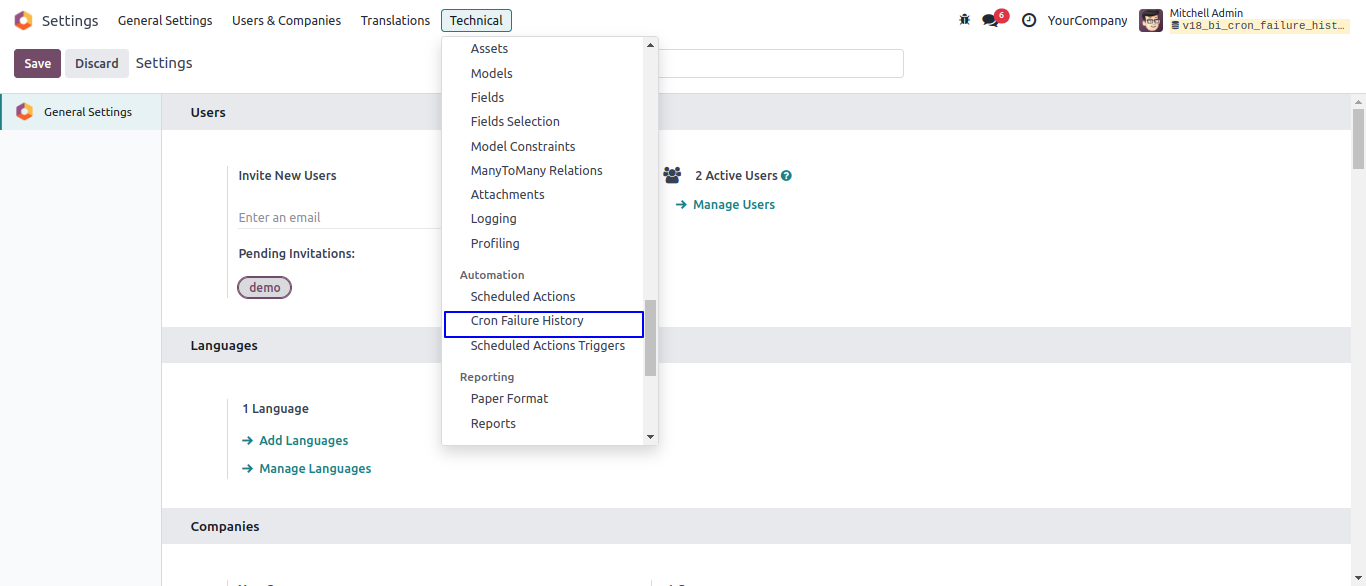Viewport: 1366px width, 586px height.
Task: Click Mitchell Admin user avatar
Action: pos(1151,21)
